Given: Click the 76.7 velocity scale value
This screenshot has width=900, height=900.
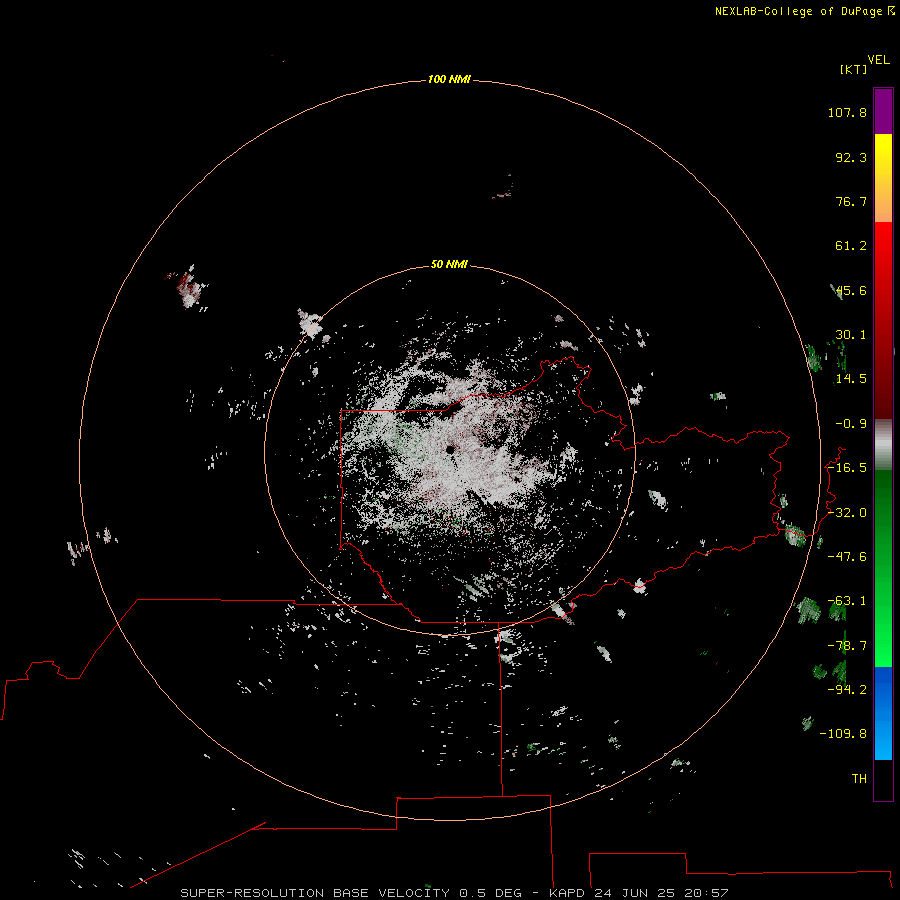Looking at the screenshot, I should 851,201.
